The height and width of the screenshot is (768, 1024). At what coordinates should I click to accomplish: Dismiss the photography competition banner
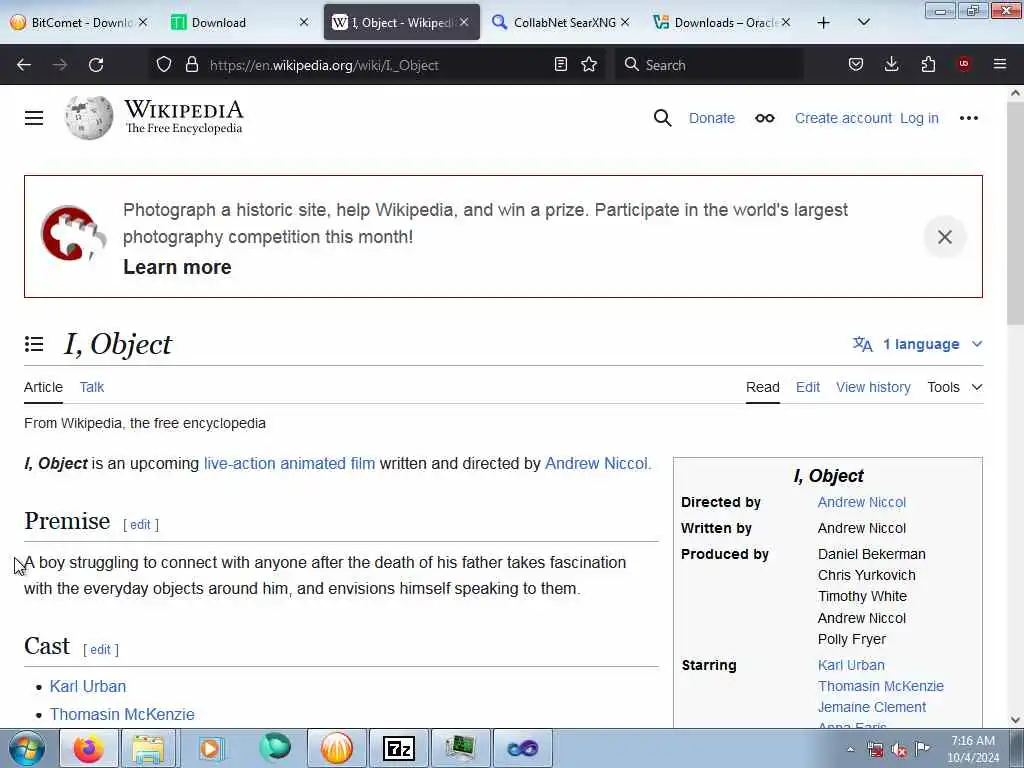[945, 237]
